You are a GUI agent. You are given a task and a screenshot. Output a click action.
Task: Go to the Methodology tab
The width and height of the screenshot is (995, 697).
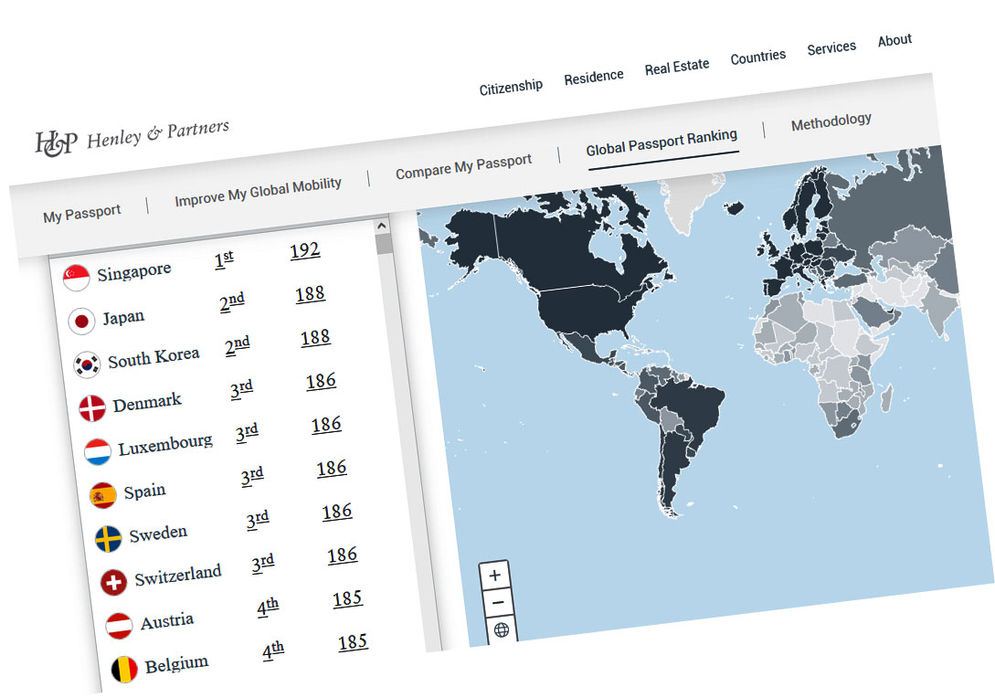(x=831, y=122)
